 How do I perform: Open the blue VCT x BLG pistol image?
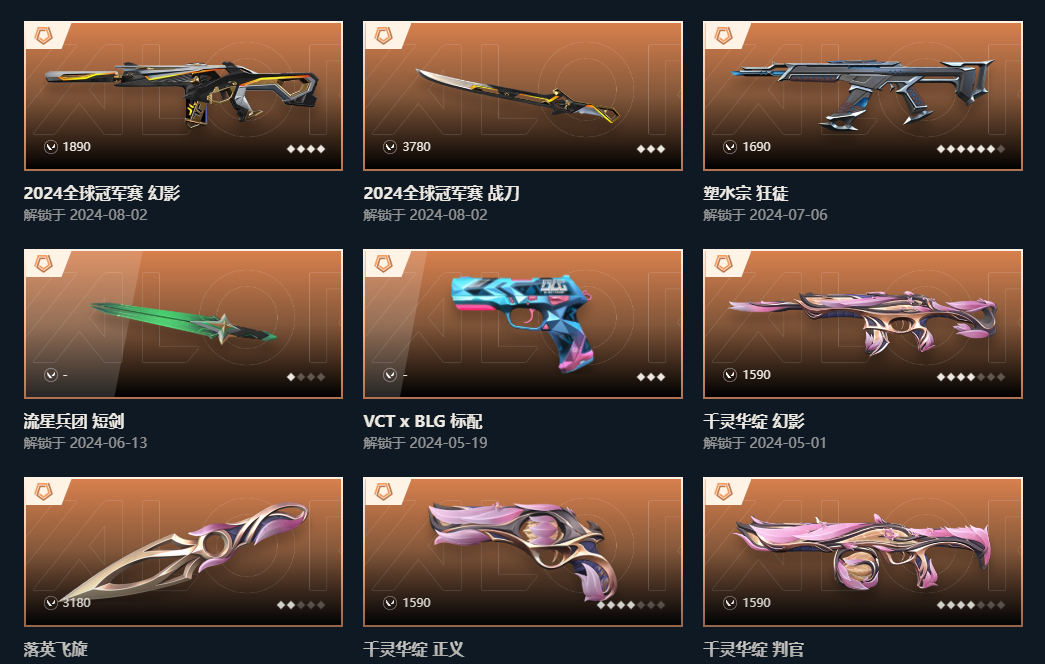522,321
